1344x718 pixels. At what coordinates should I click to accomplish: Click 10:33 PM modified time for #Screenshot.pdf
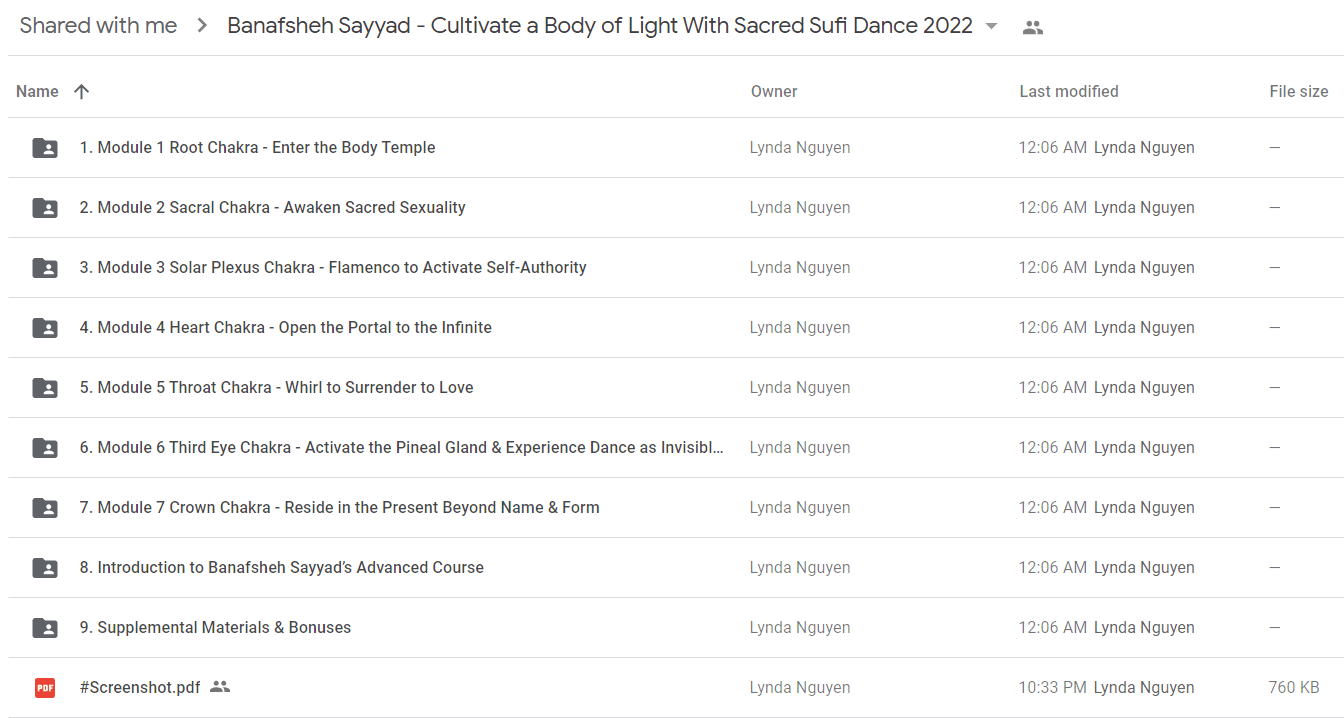1052,687
